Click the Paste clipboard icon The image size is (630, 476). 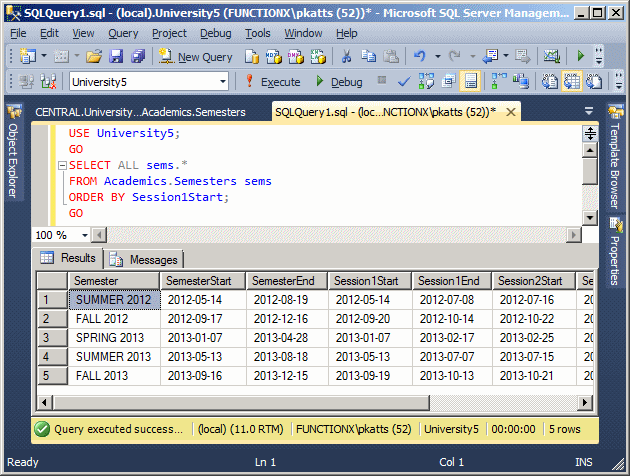pos(391,56)
